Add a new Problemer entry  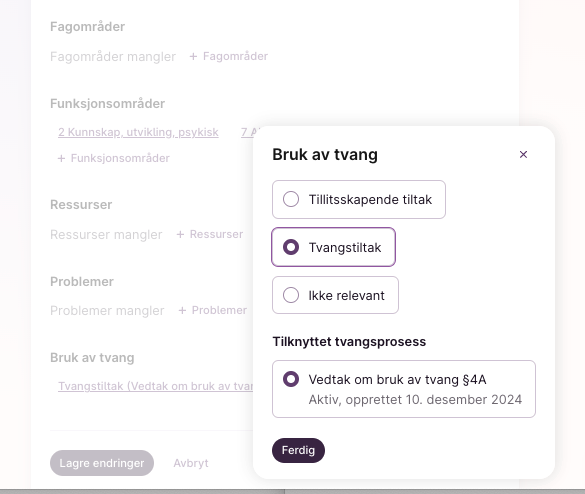pos(213,310)
